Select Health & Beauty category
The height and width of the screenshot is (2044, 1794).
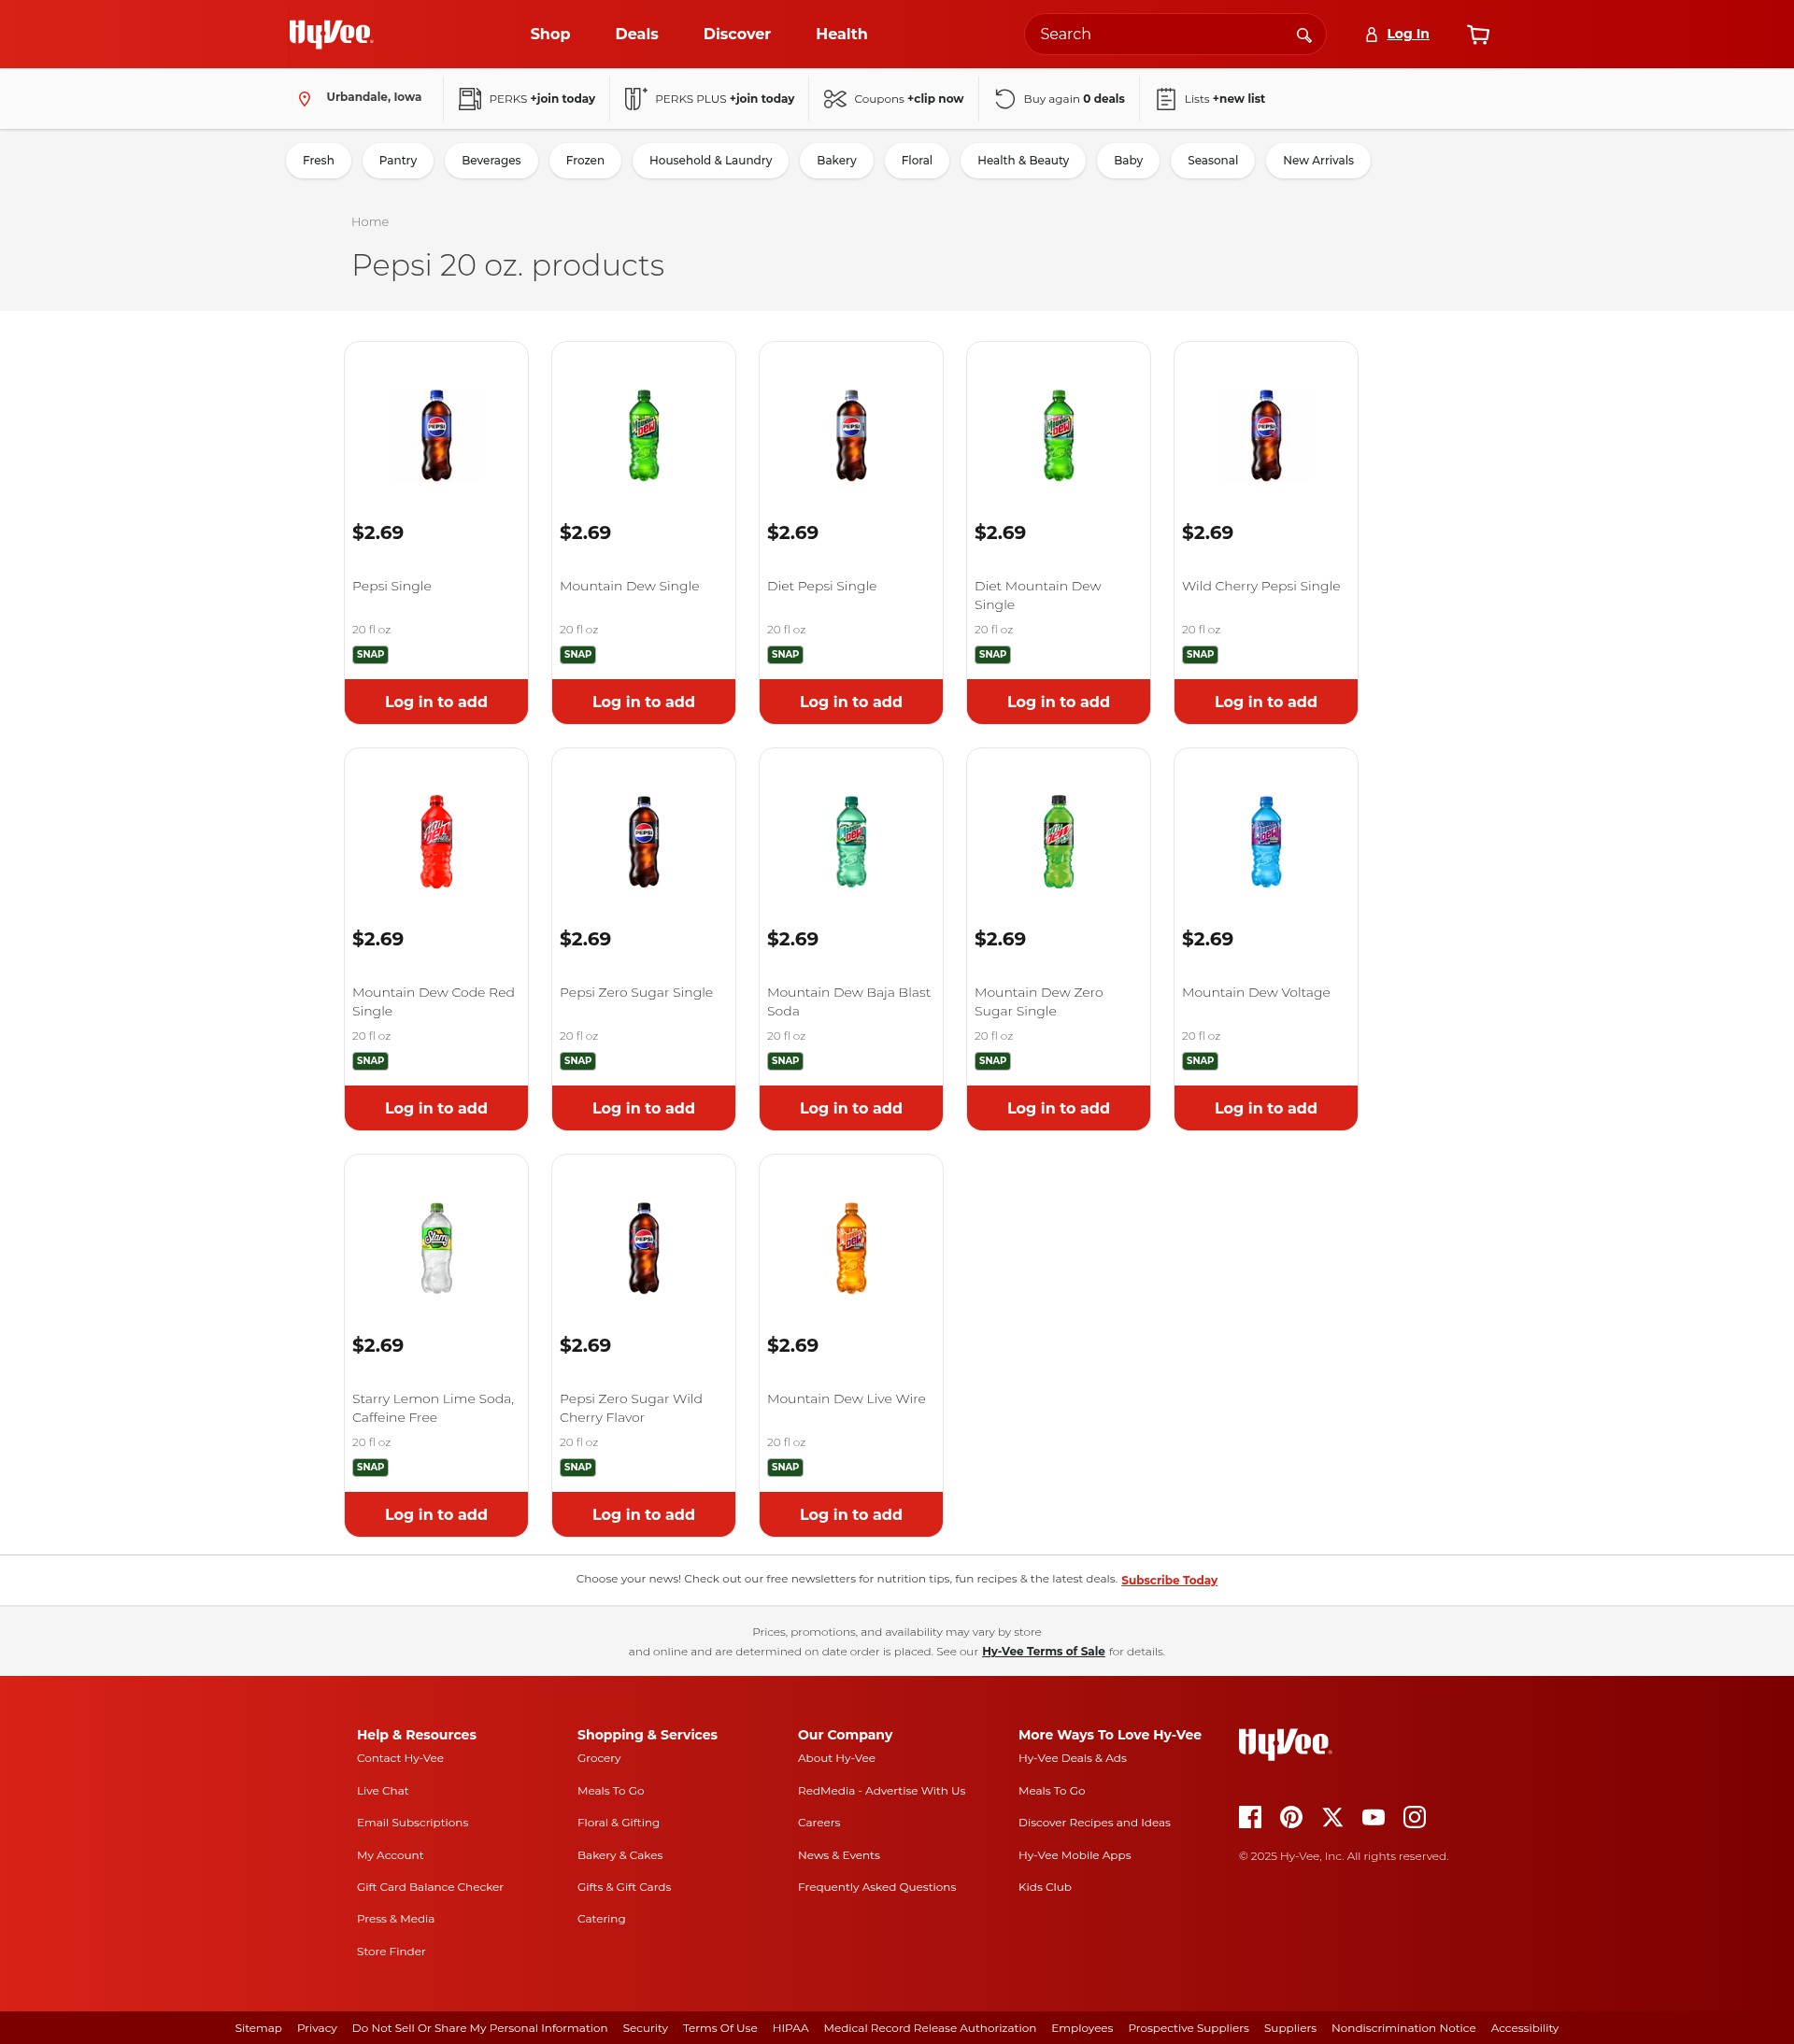(1023, 160)
